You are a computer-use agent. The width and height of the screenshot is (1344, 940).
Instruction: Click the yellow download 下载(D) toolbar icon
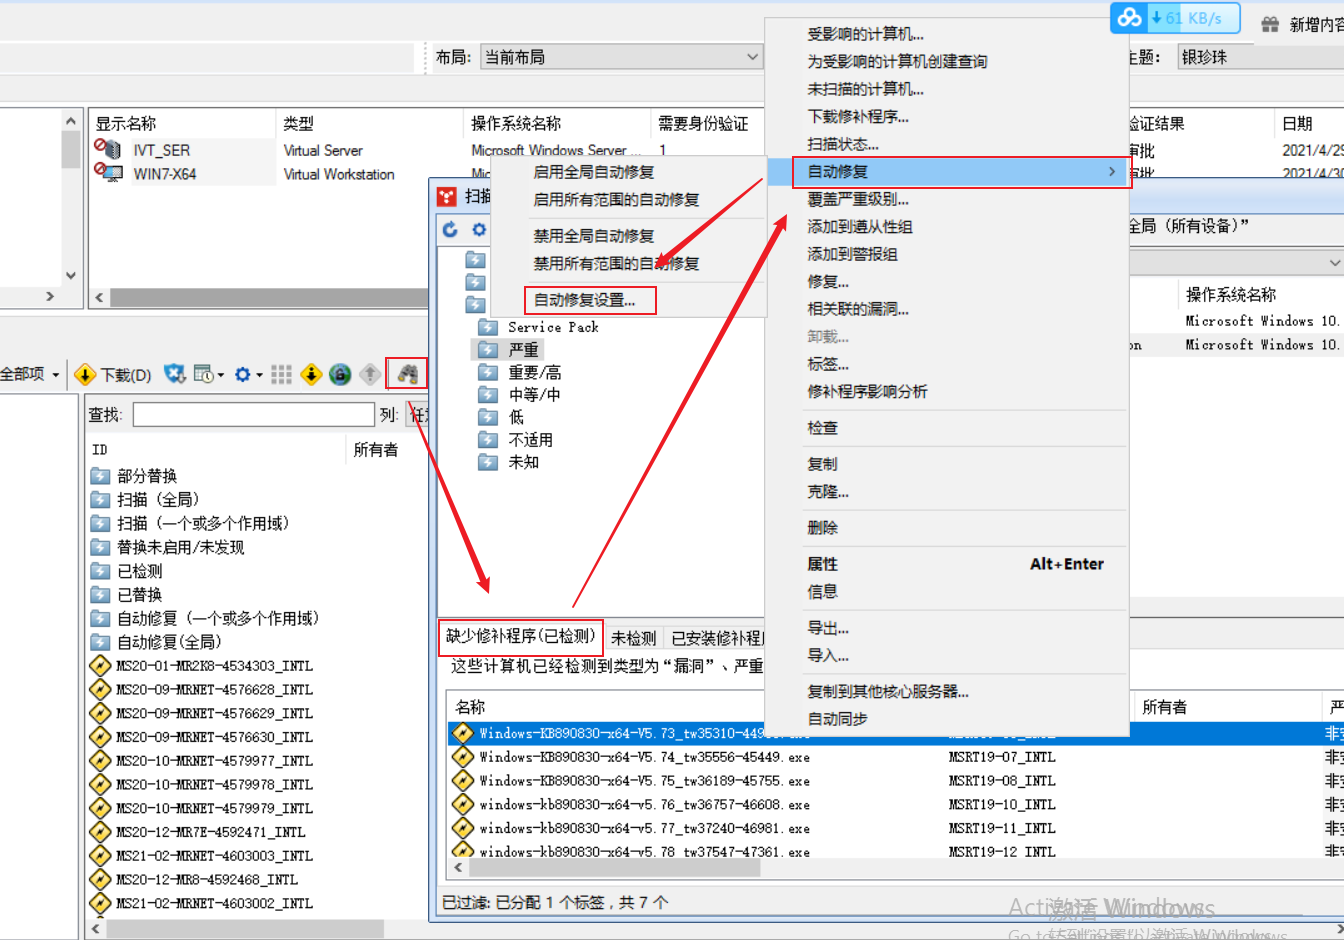click(85, 375)
